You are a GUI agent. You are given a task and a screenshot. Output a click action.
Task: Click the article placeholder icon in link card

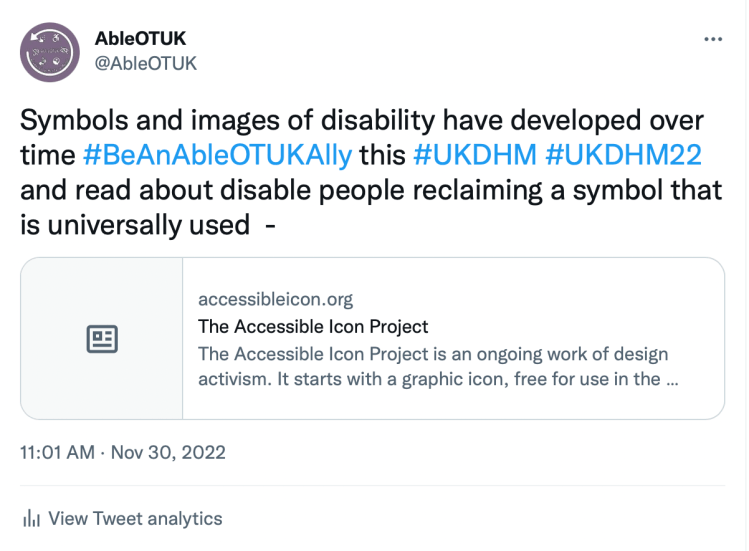click(102, 339)
